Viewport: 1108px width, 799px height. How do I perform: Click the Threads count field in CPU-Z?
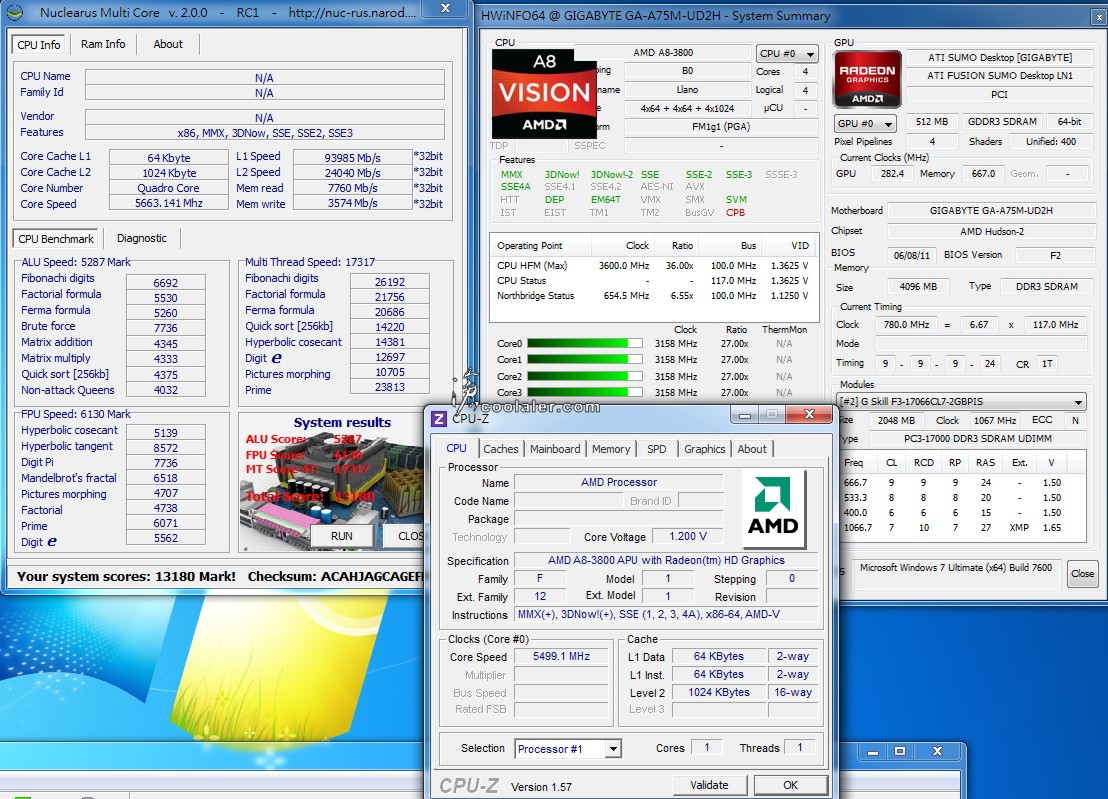pyautogui.click(x=799, y=747)
